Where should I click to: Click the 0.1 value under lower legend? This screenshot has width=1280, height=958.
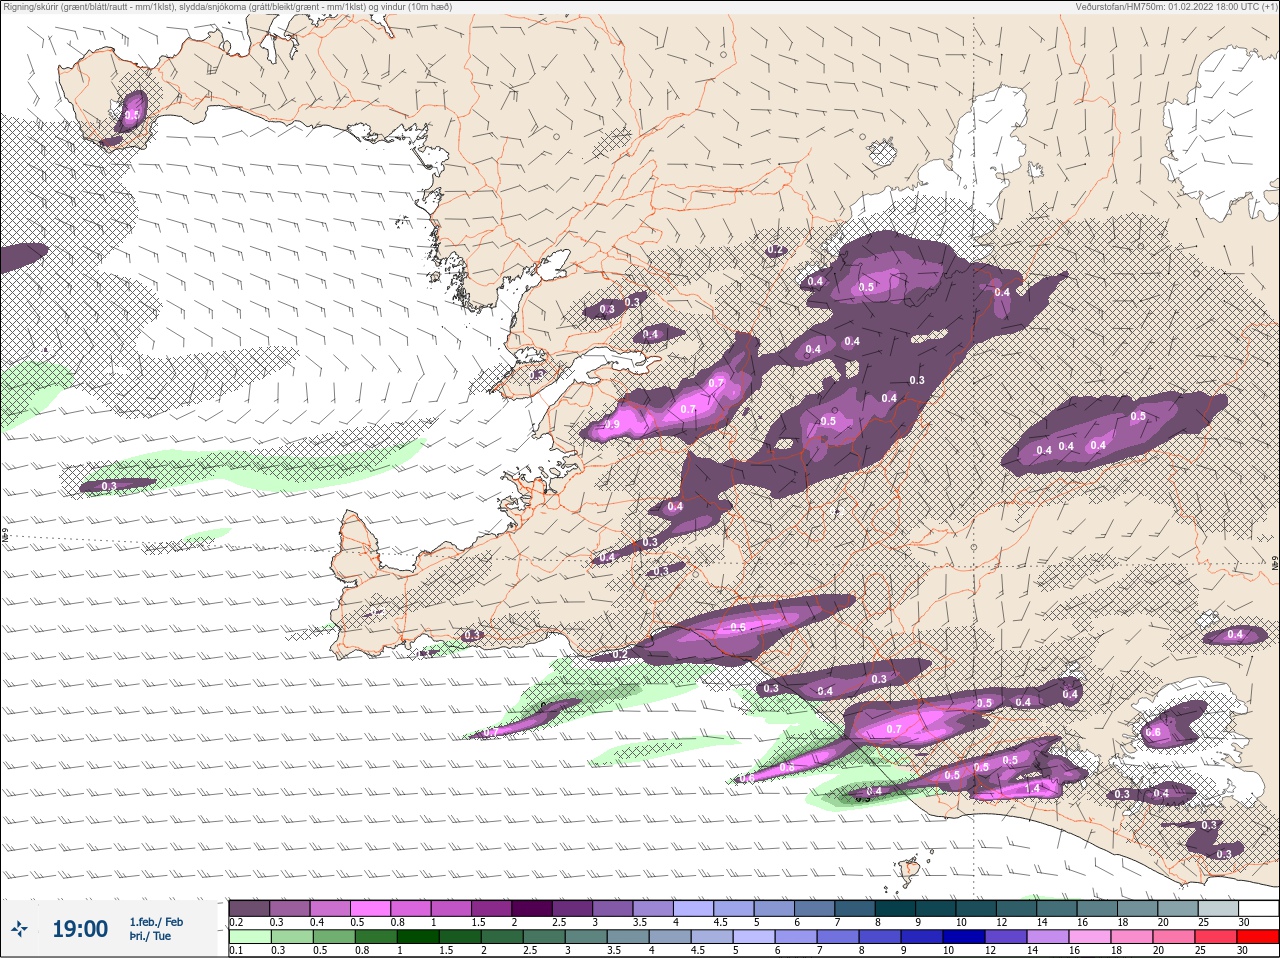click(x=236, y=950)
